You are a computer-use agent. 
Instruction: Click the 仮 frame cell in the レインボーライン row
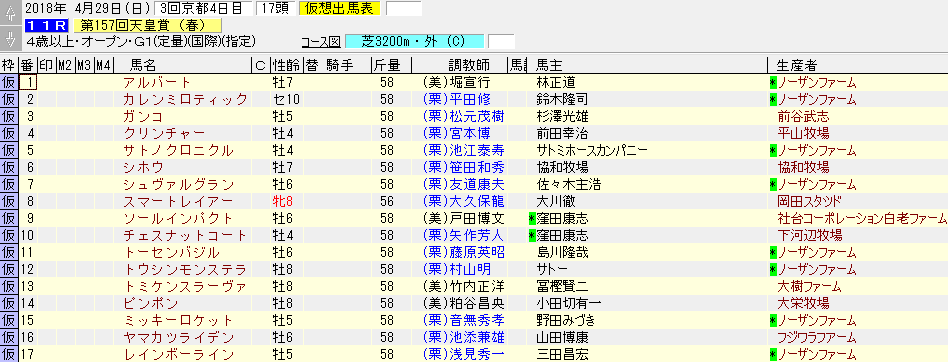(x=9, y=354)
